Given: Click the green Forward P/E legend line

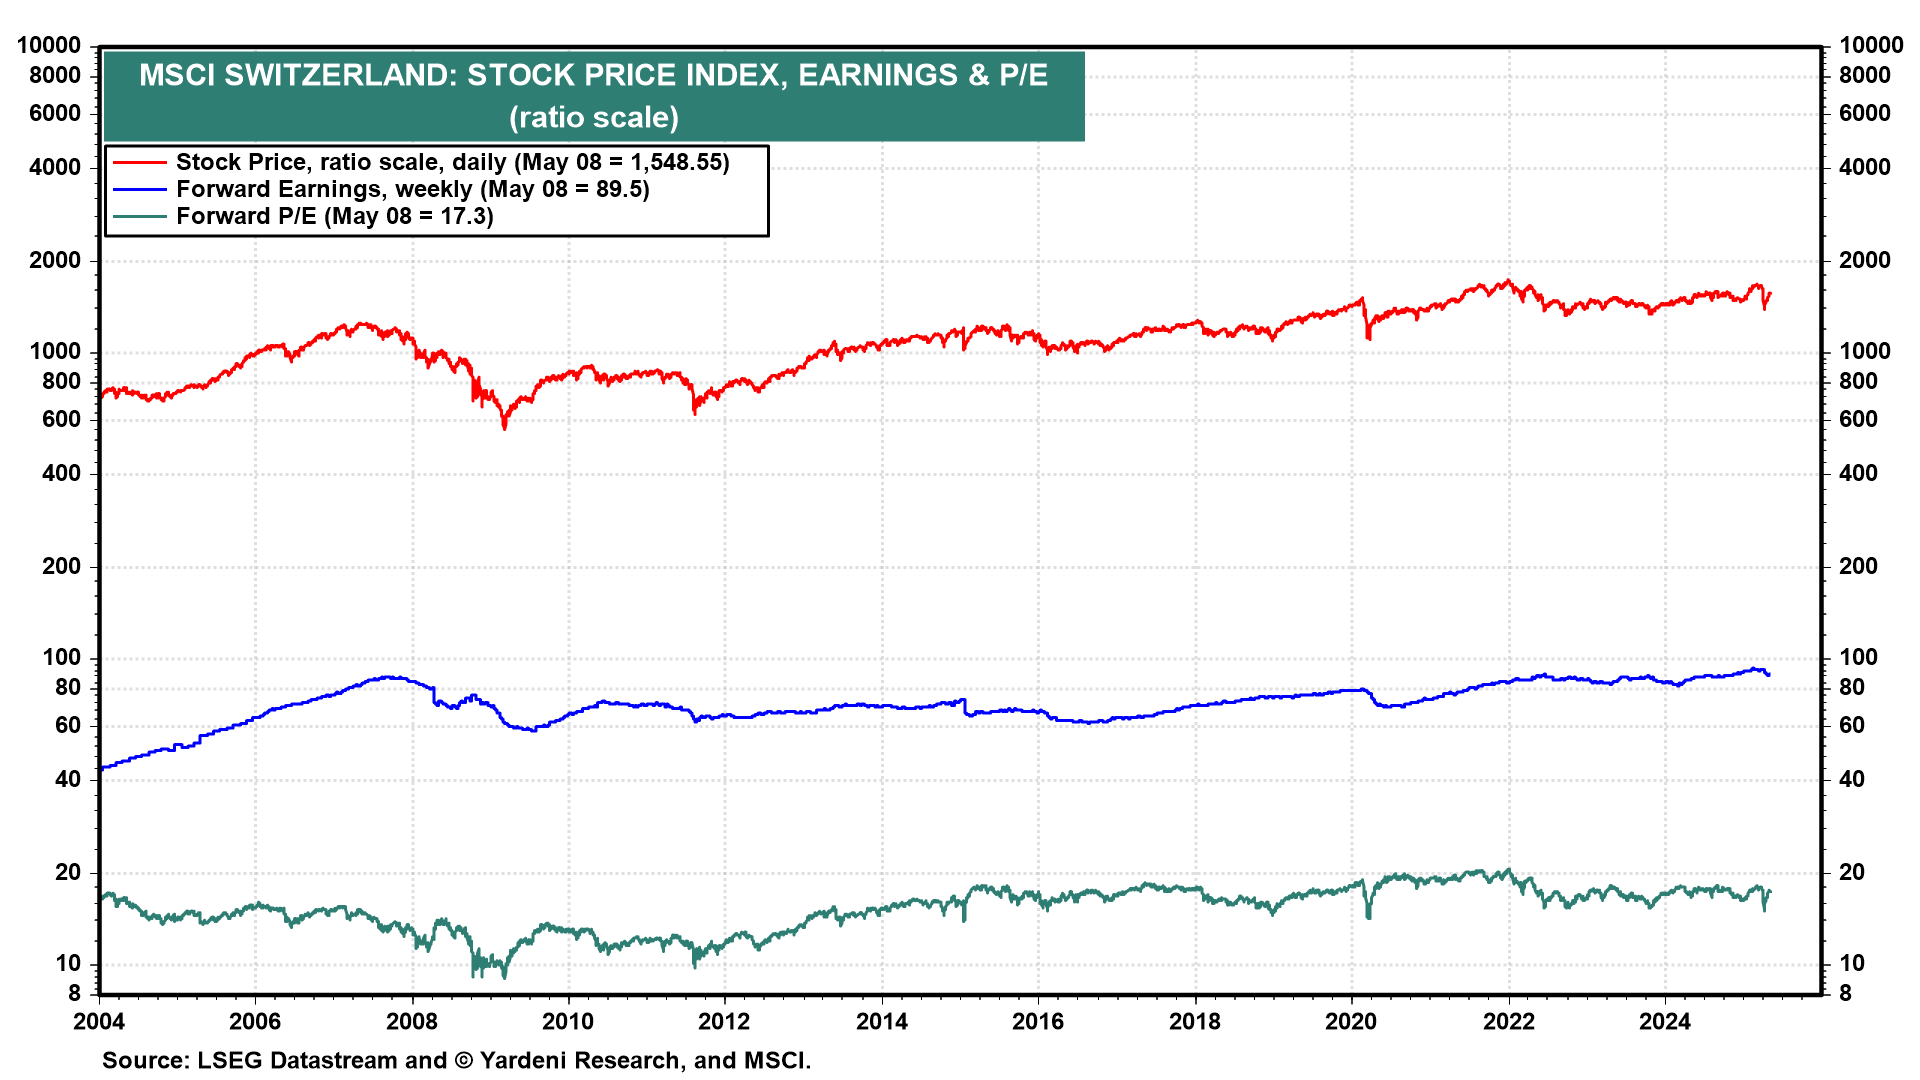Looking at the screenshot, I should coord(139,216).
